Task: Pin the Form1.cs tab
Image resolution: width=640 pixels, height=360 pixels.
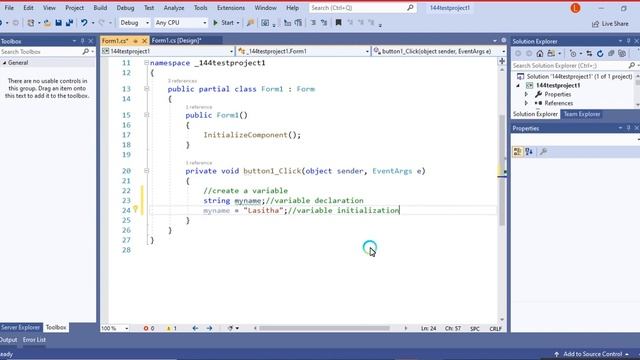Action: coord(136,41)
